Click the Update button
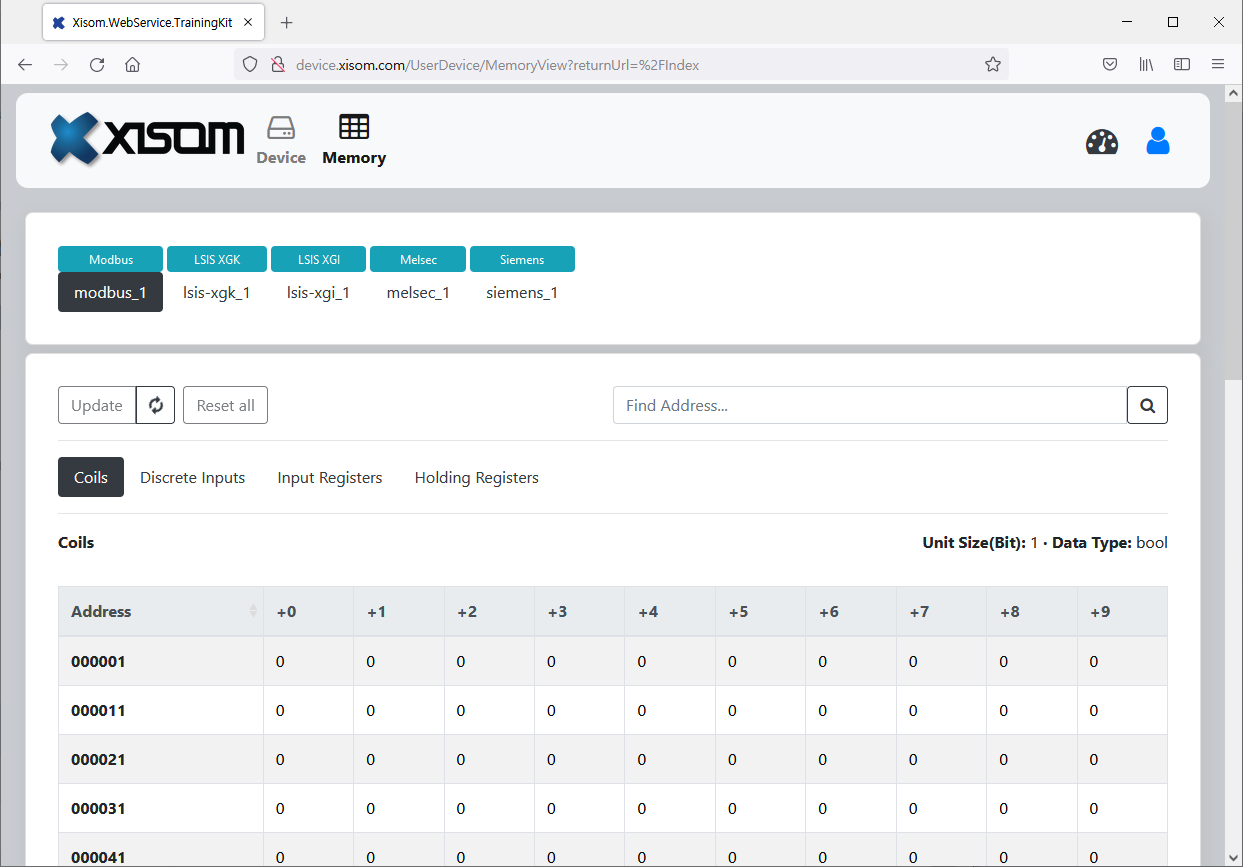The width and height of the screenshot is (1243, 867). tap(97, 405)
